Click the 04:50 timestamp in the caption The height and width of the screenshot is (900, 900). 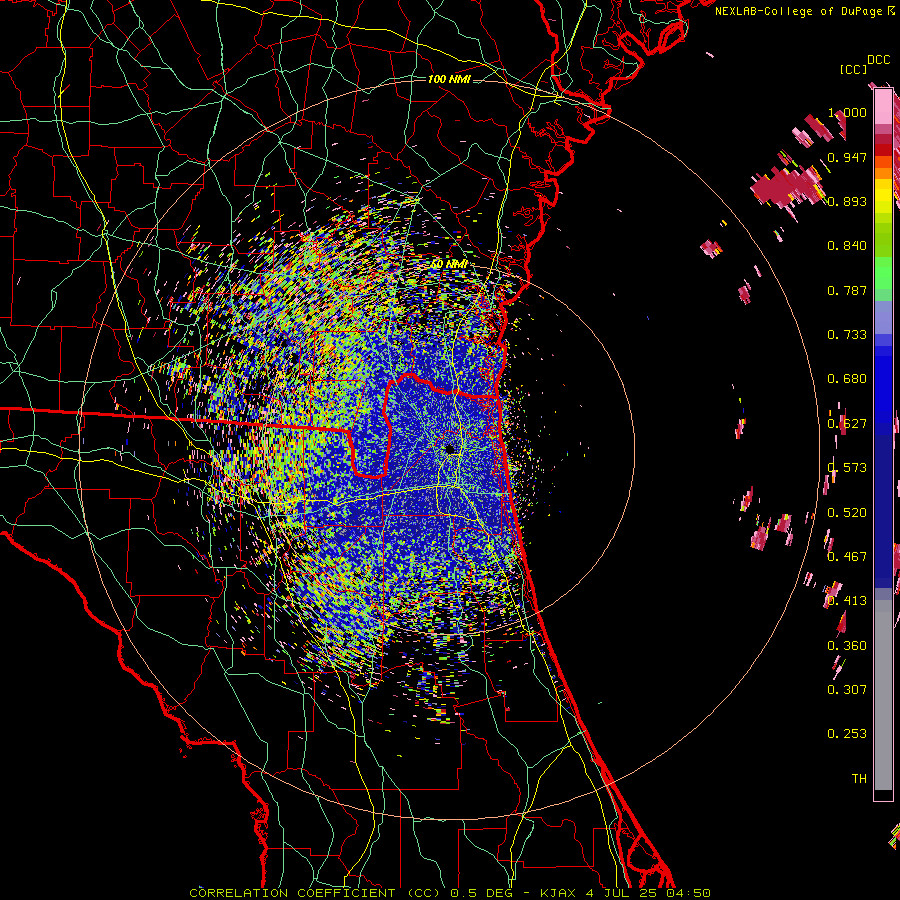[x=688, y=893]
